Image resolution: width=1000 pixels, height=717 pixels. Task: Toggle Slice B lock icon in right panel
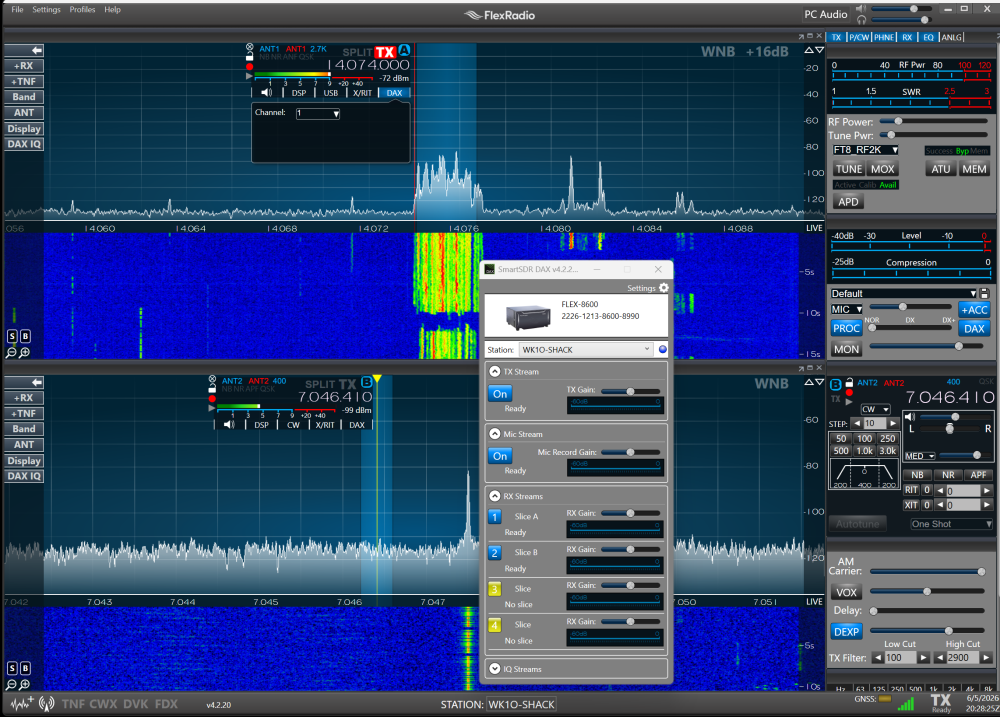click(849, 383)
